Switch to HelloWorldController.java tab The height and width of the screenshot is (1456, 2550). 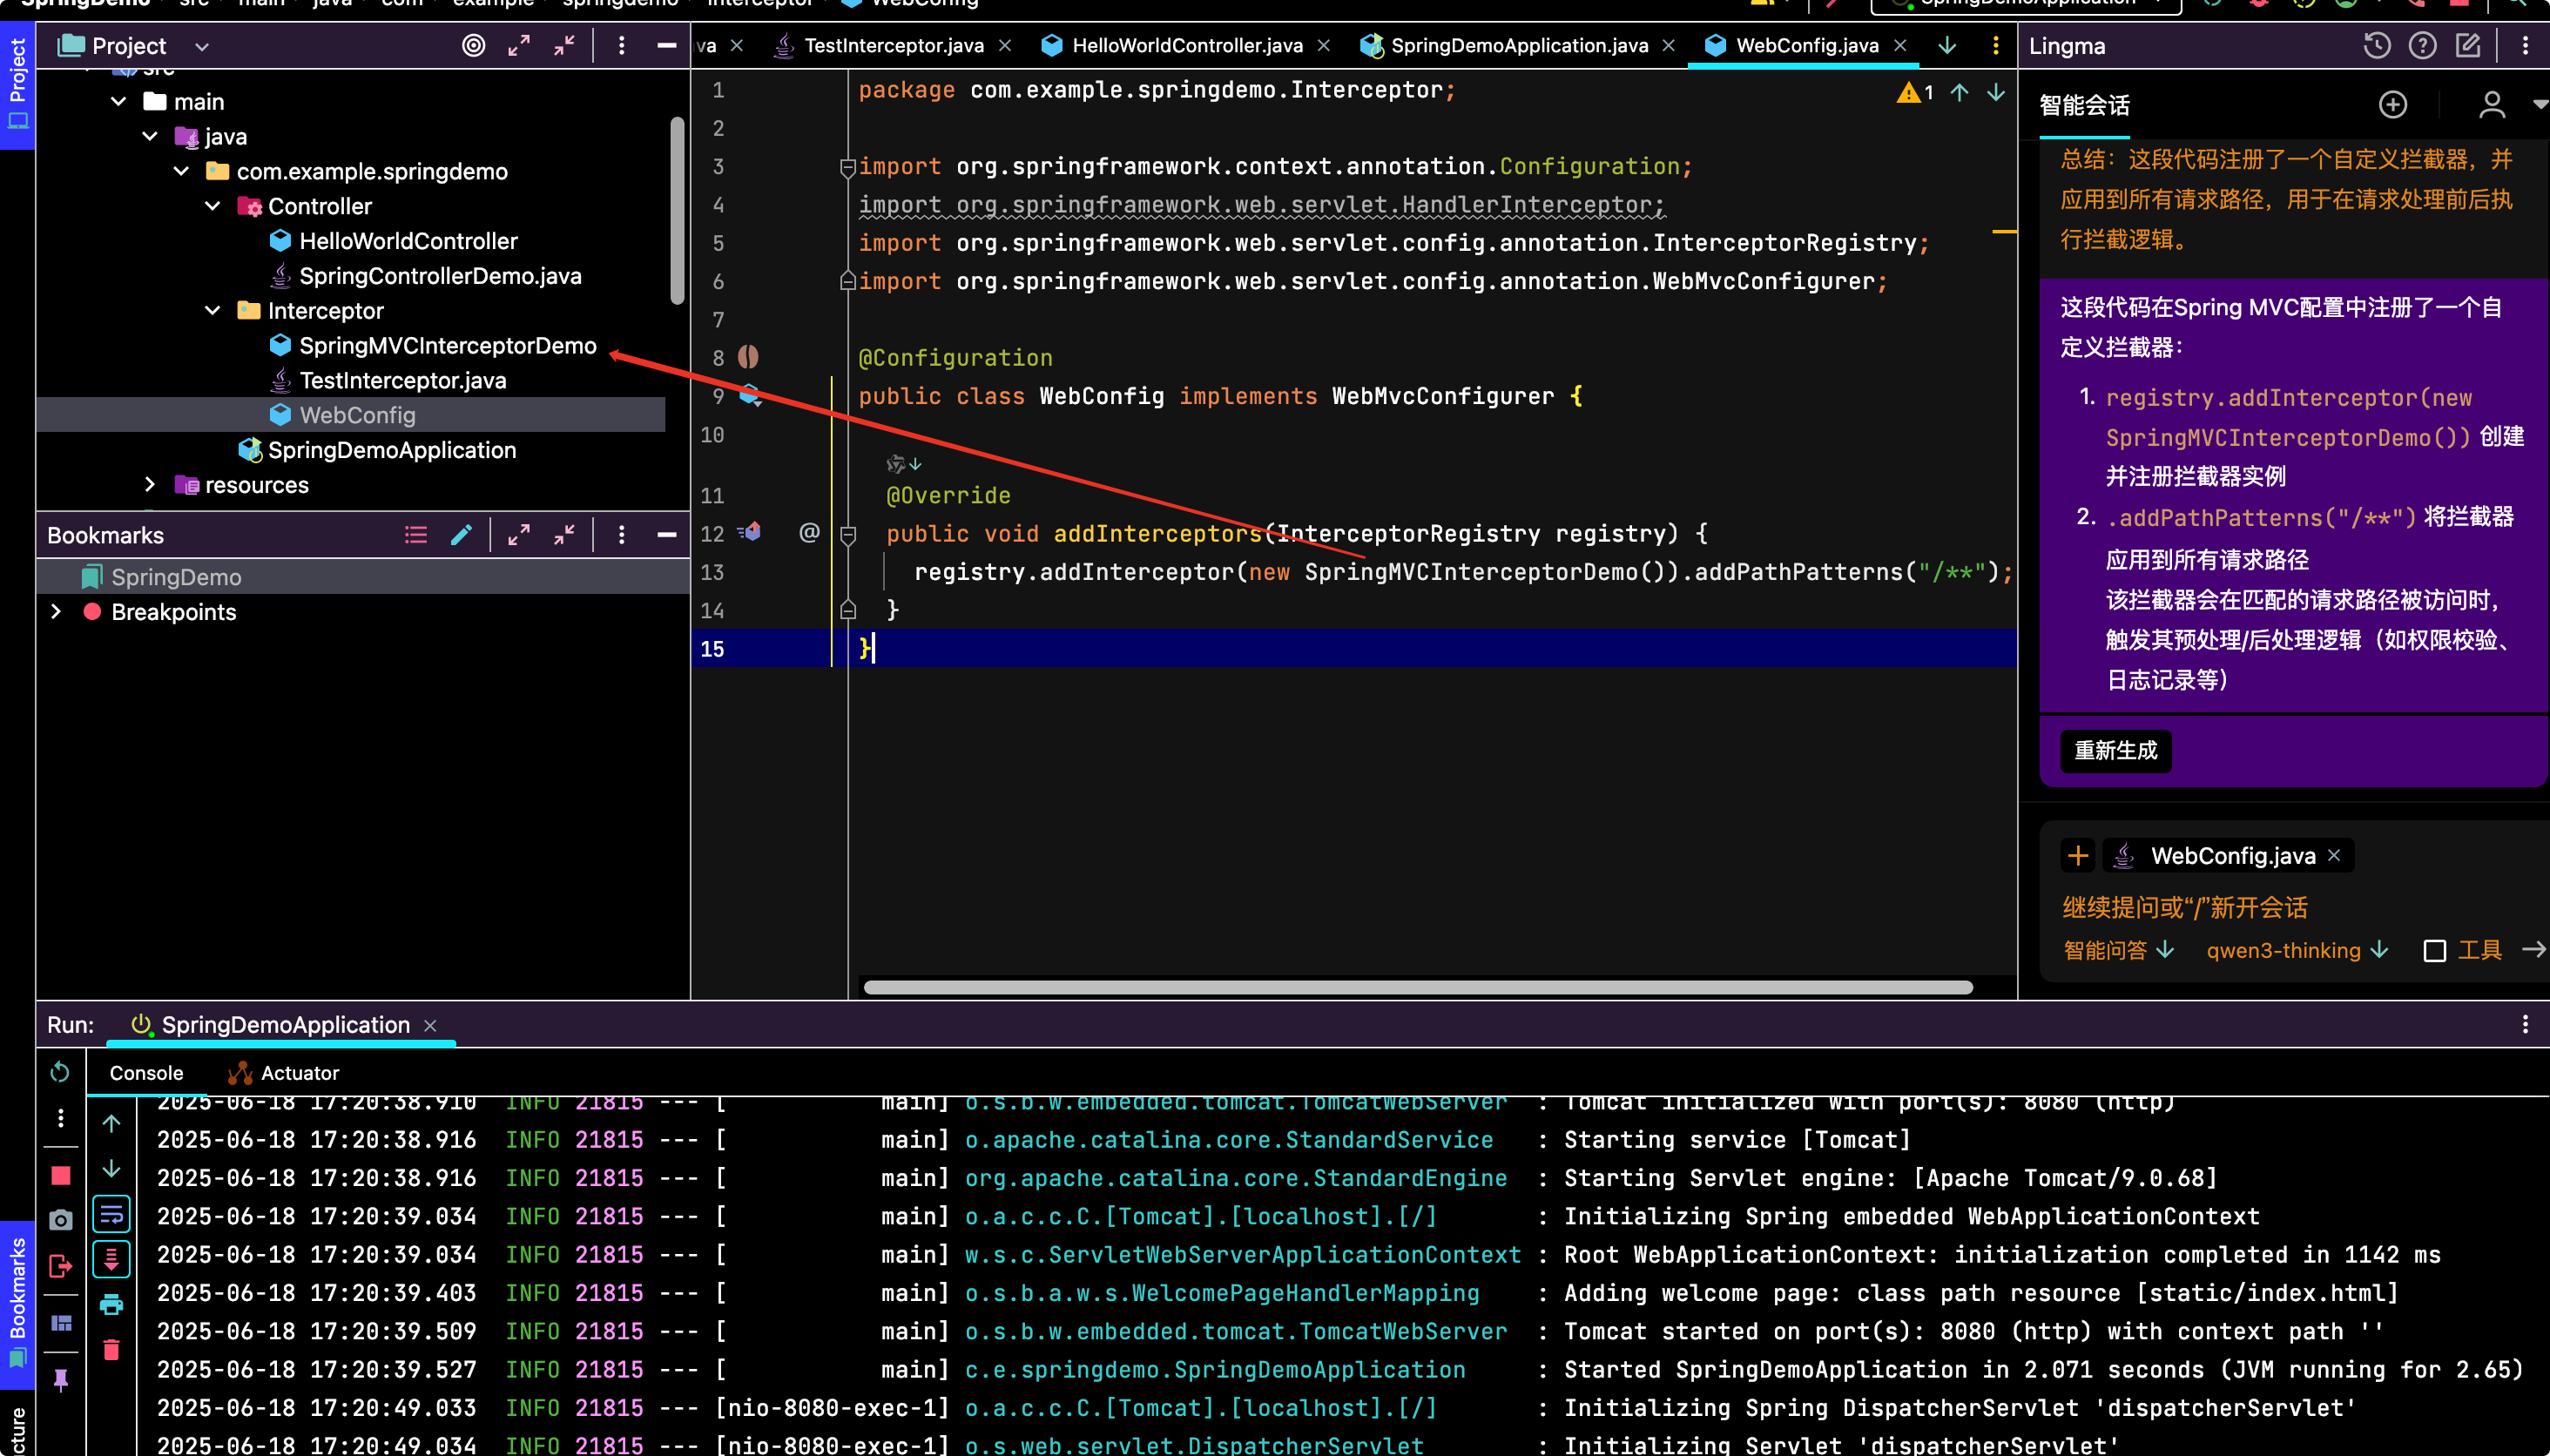(x=1186, y=46)
